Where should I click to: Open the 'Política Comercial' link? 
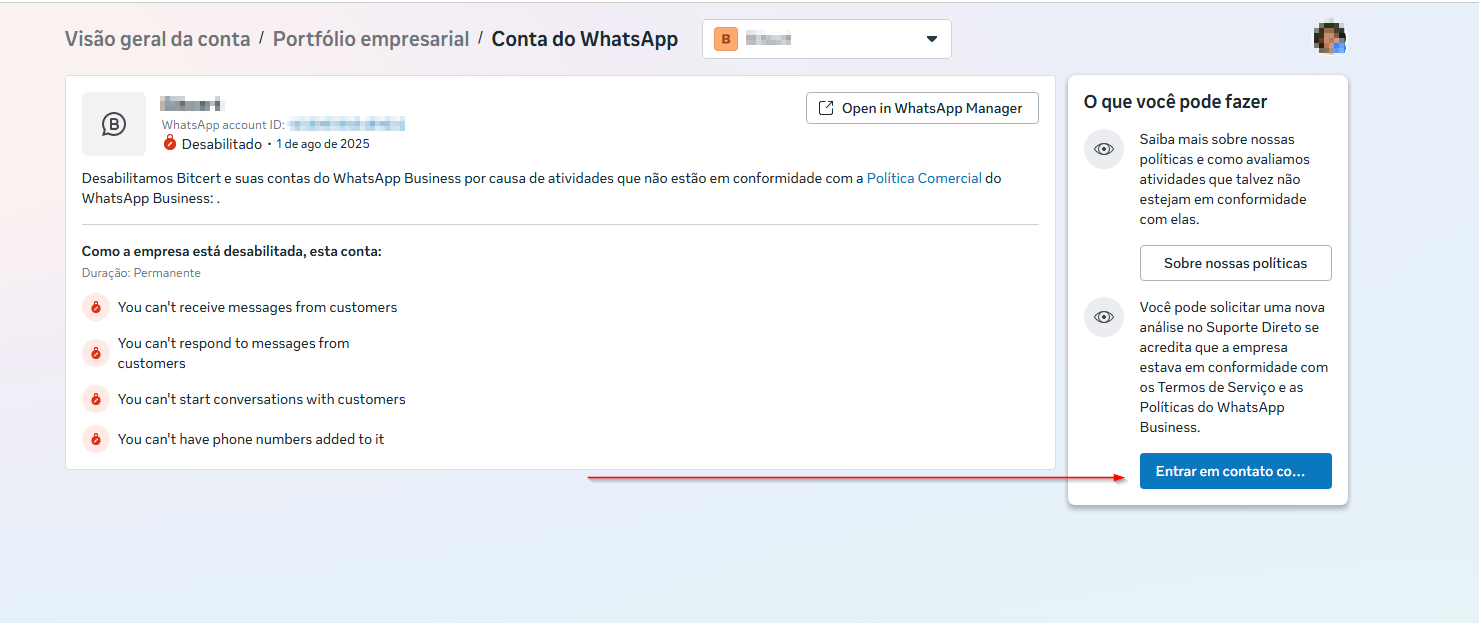924,178
